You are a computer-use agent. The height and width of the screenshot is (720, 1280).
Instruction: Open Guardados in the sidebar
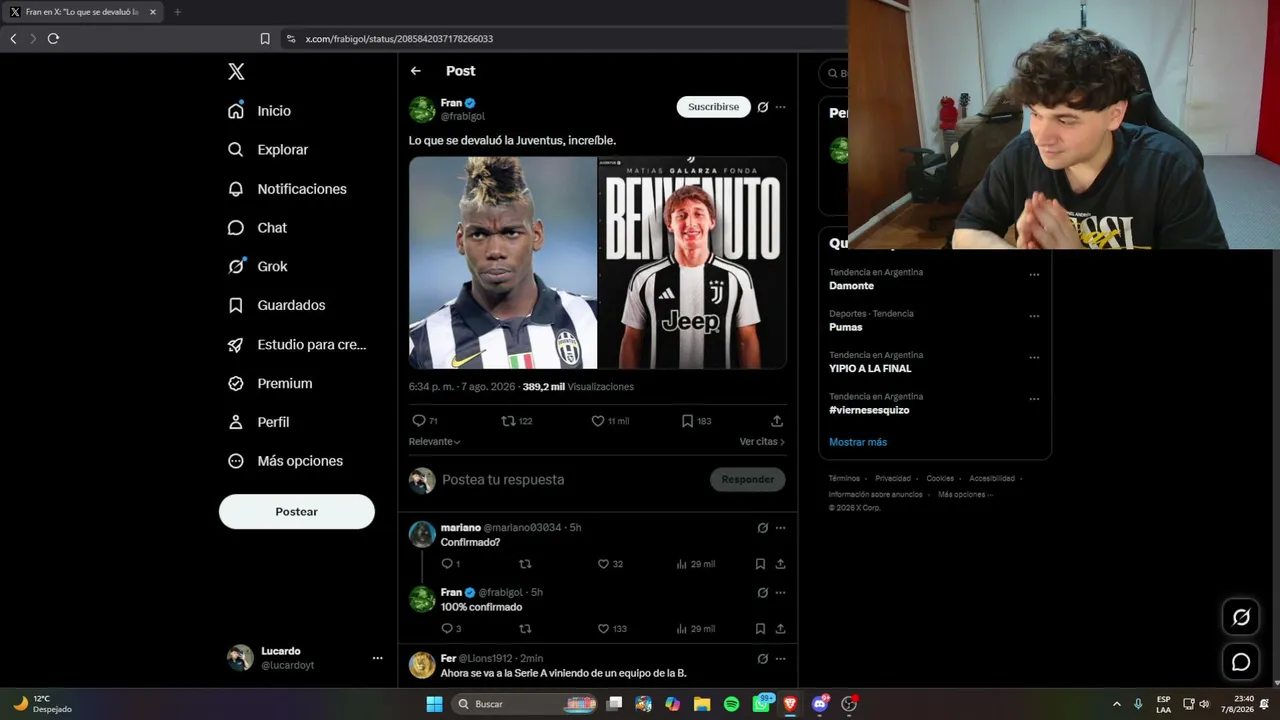coord(276,305)
